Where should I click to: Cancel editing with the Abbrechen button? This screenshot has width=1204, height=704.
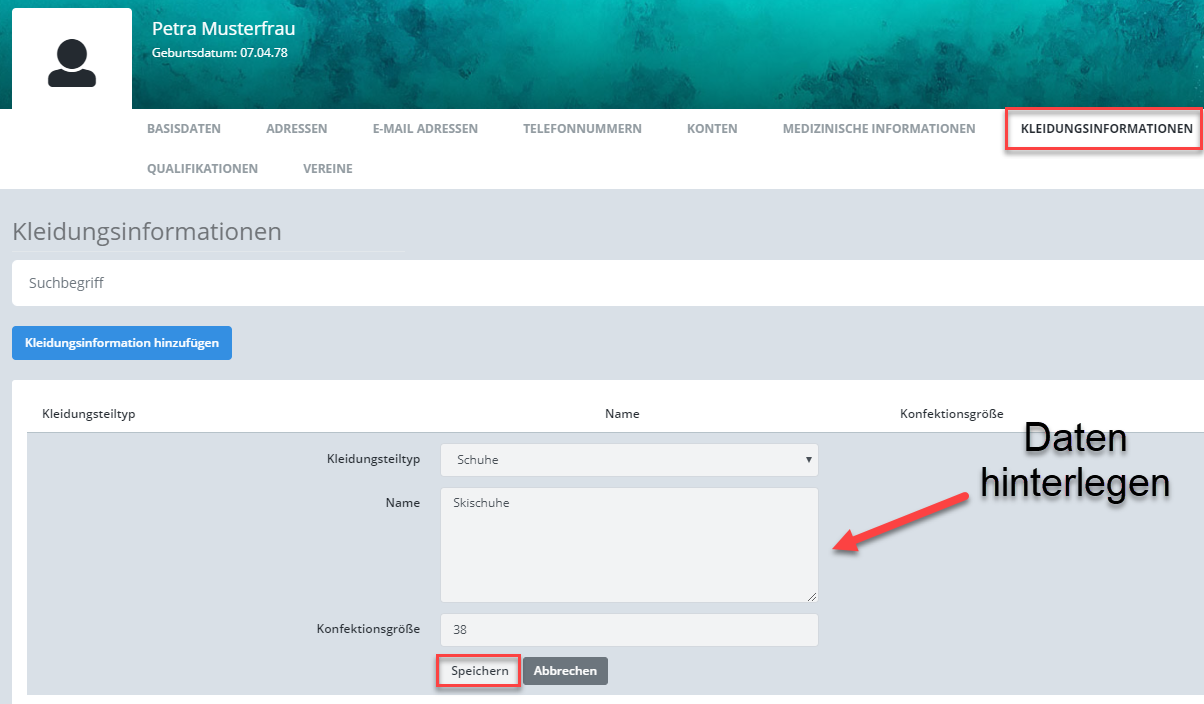click(565, 671)
